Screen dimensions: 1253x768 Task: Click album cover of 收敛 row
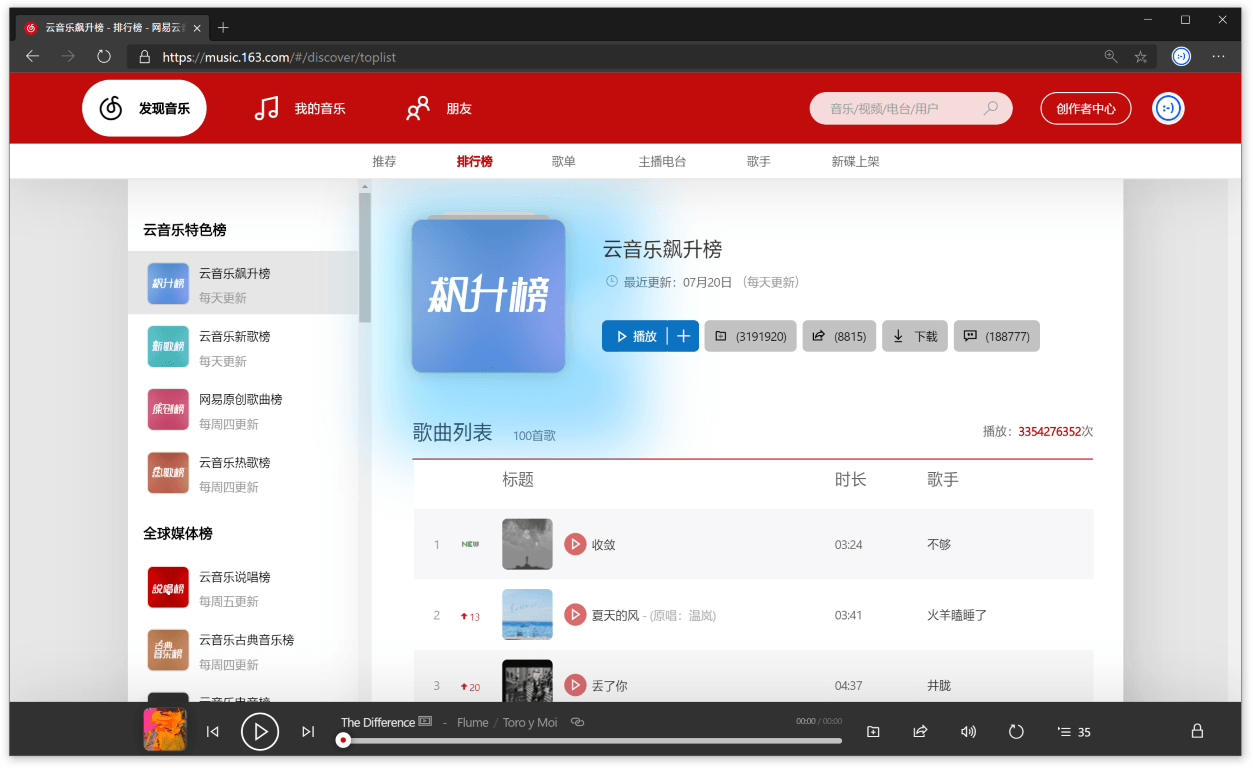527,544
